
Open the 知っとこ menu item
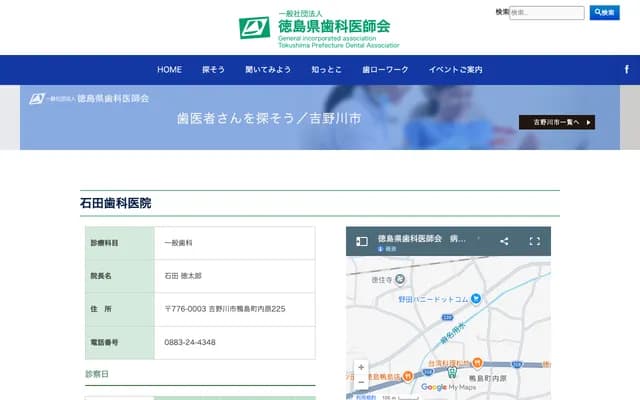tap(326, 70)
